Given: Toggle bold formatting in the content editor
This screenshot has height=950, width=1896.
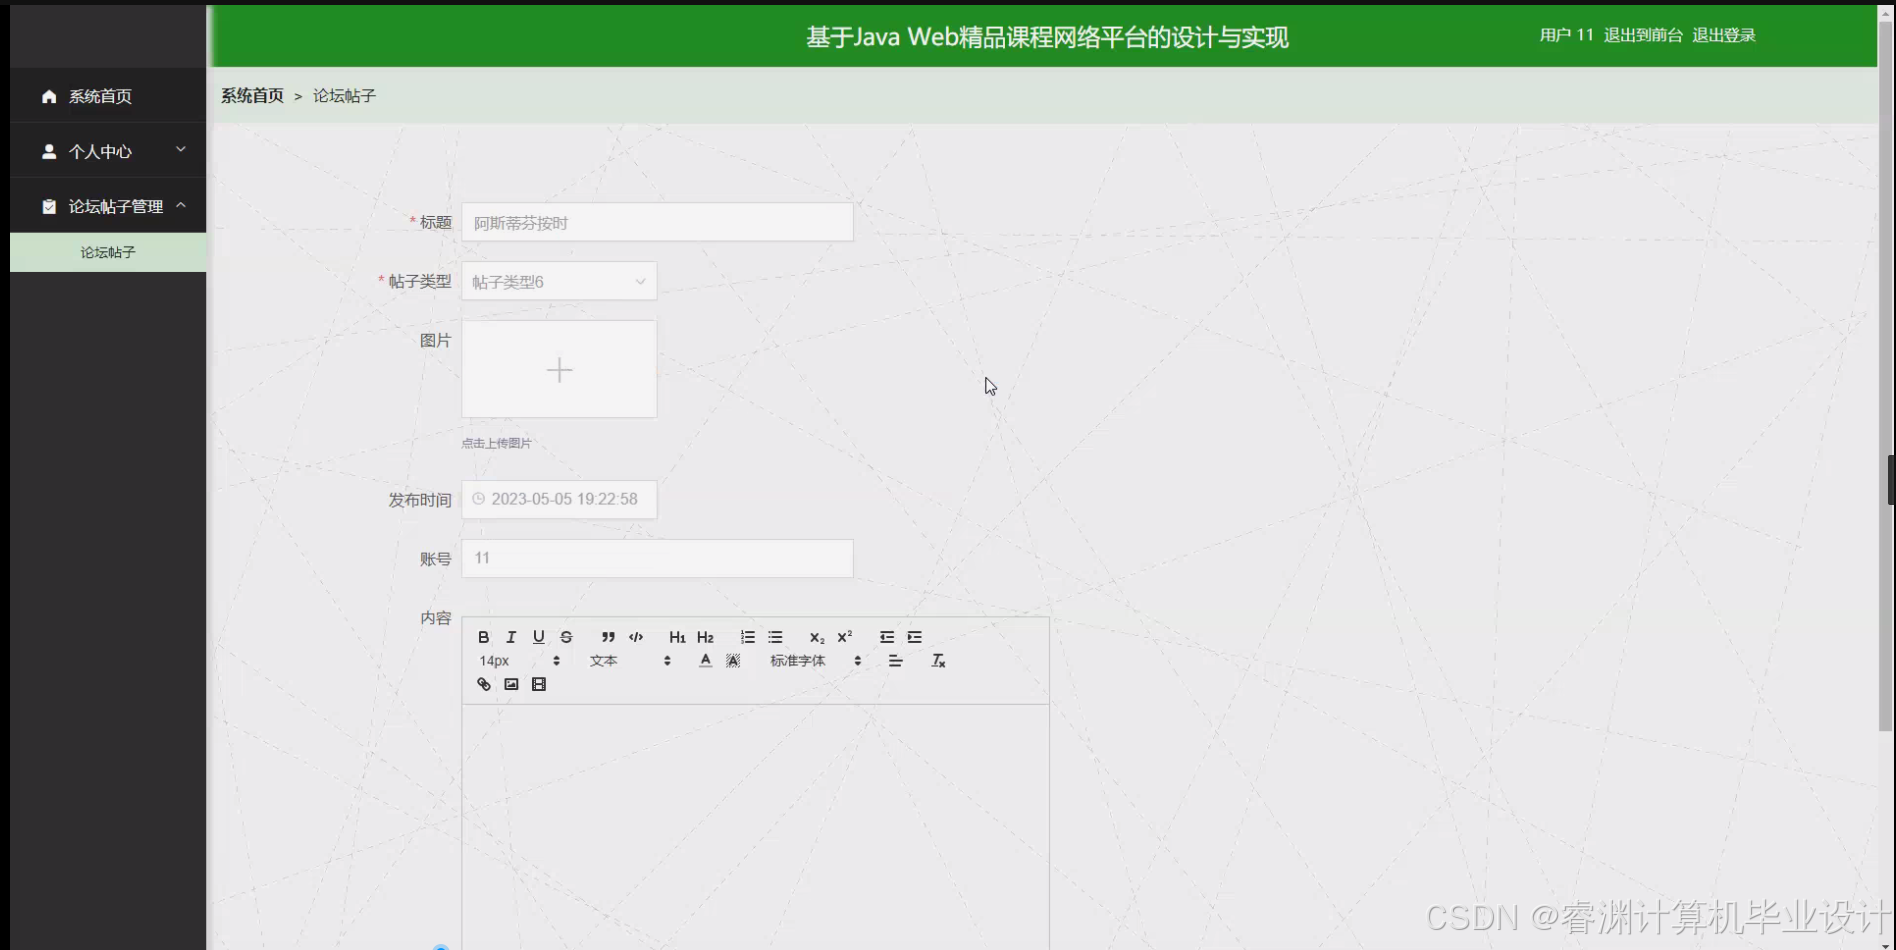Looking at the screenshot, I should 483,636.
